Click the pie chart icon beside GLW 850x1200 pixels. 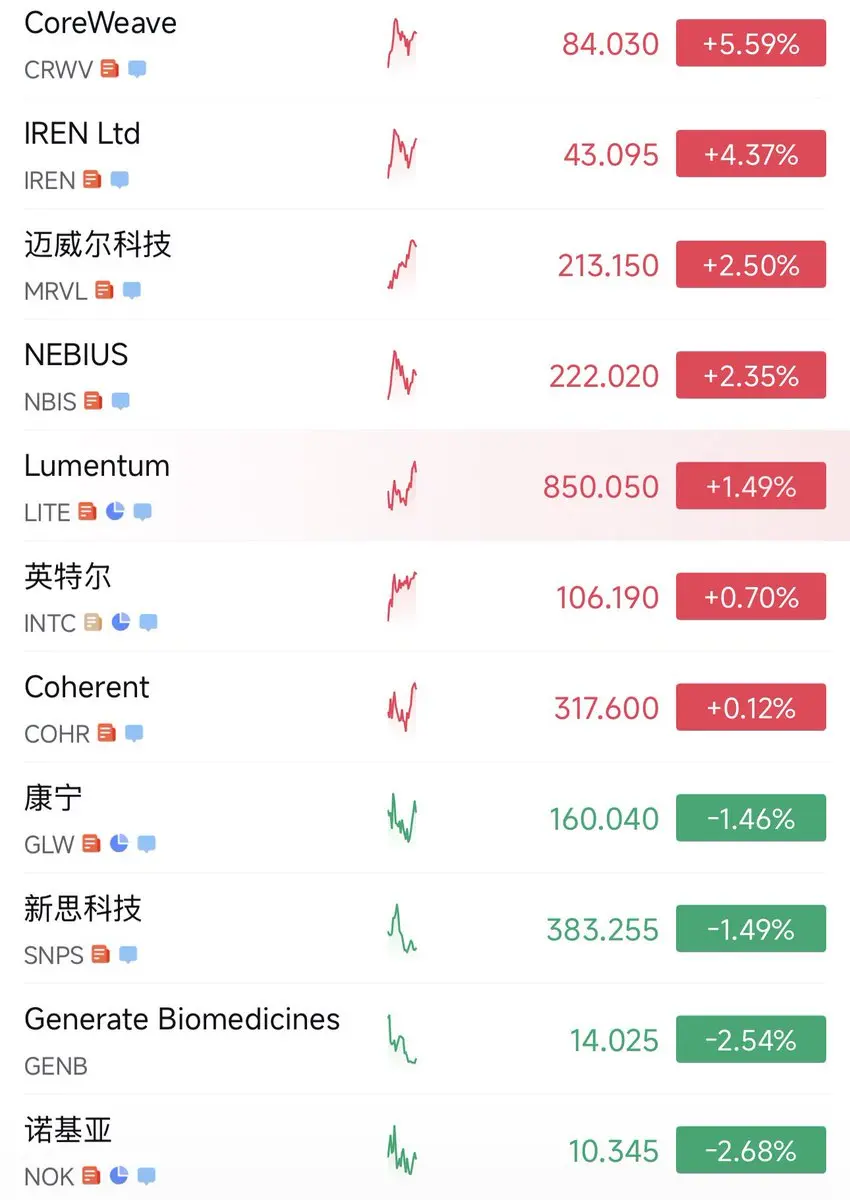click(x=119, y=844)
